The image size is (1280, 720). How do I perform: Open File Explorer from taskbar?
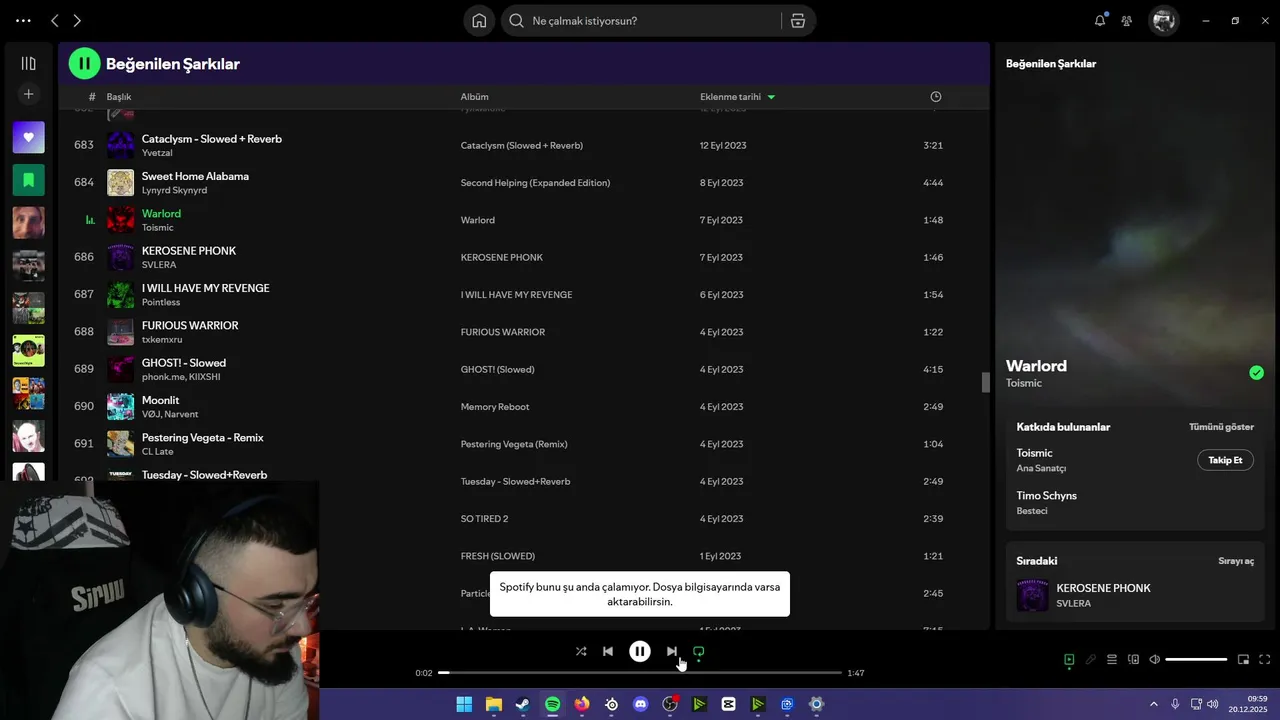(x=494, y=704)
